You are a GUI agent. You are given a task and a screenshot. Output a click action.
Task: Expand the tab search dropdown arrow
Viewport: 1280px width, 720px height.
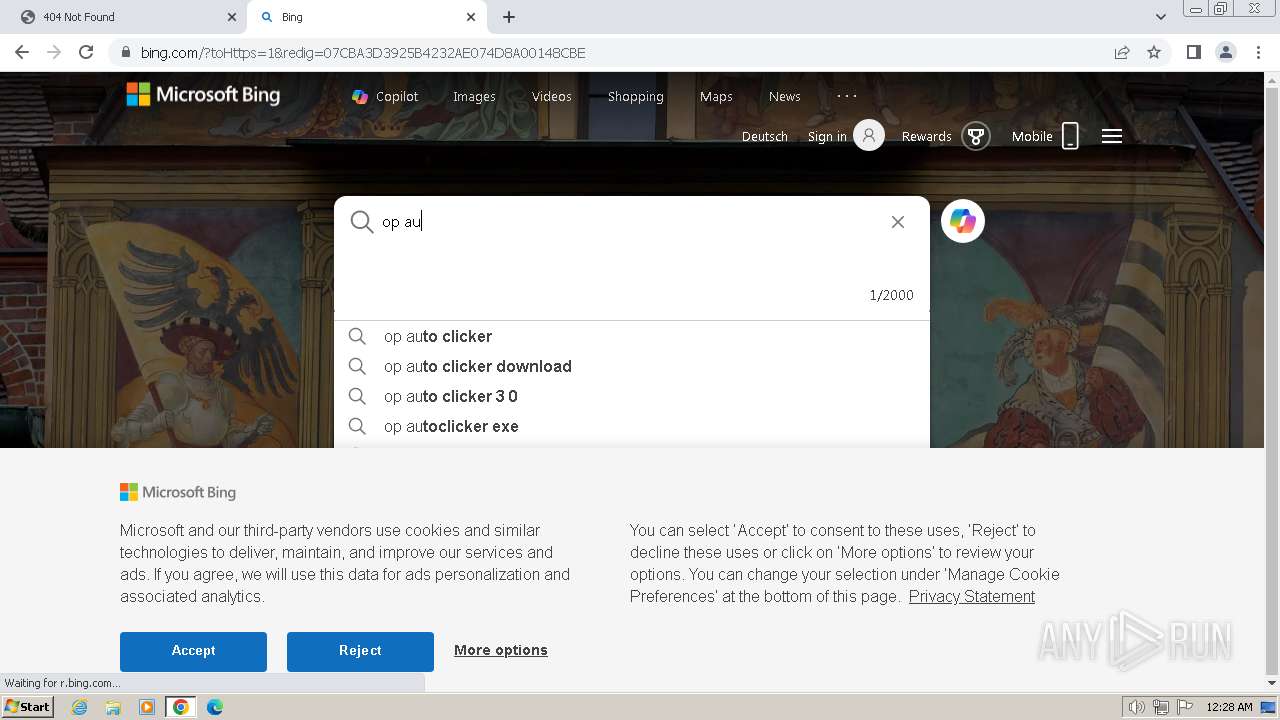click(x=1161, y=17)
